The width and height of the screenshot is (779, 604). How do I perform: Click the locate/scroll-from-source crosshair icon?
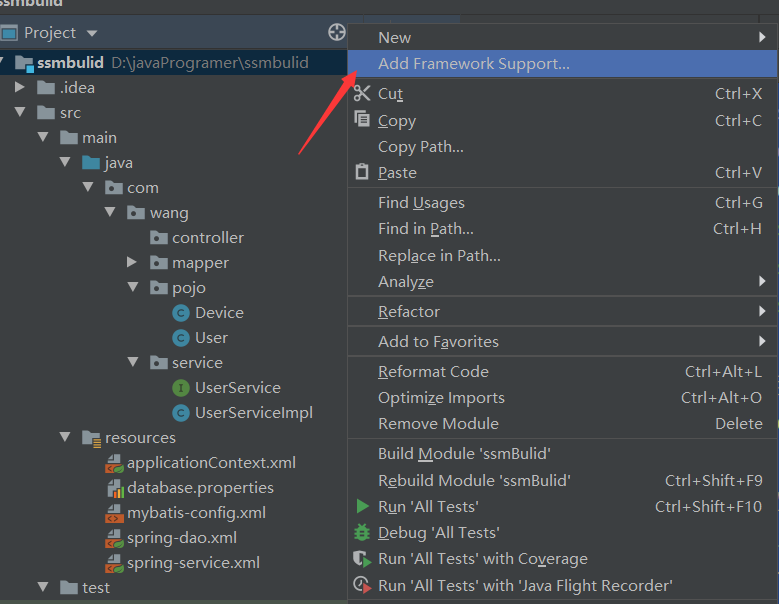click(337, 32)
